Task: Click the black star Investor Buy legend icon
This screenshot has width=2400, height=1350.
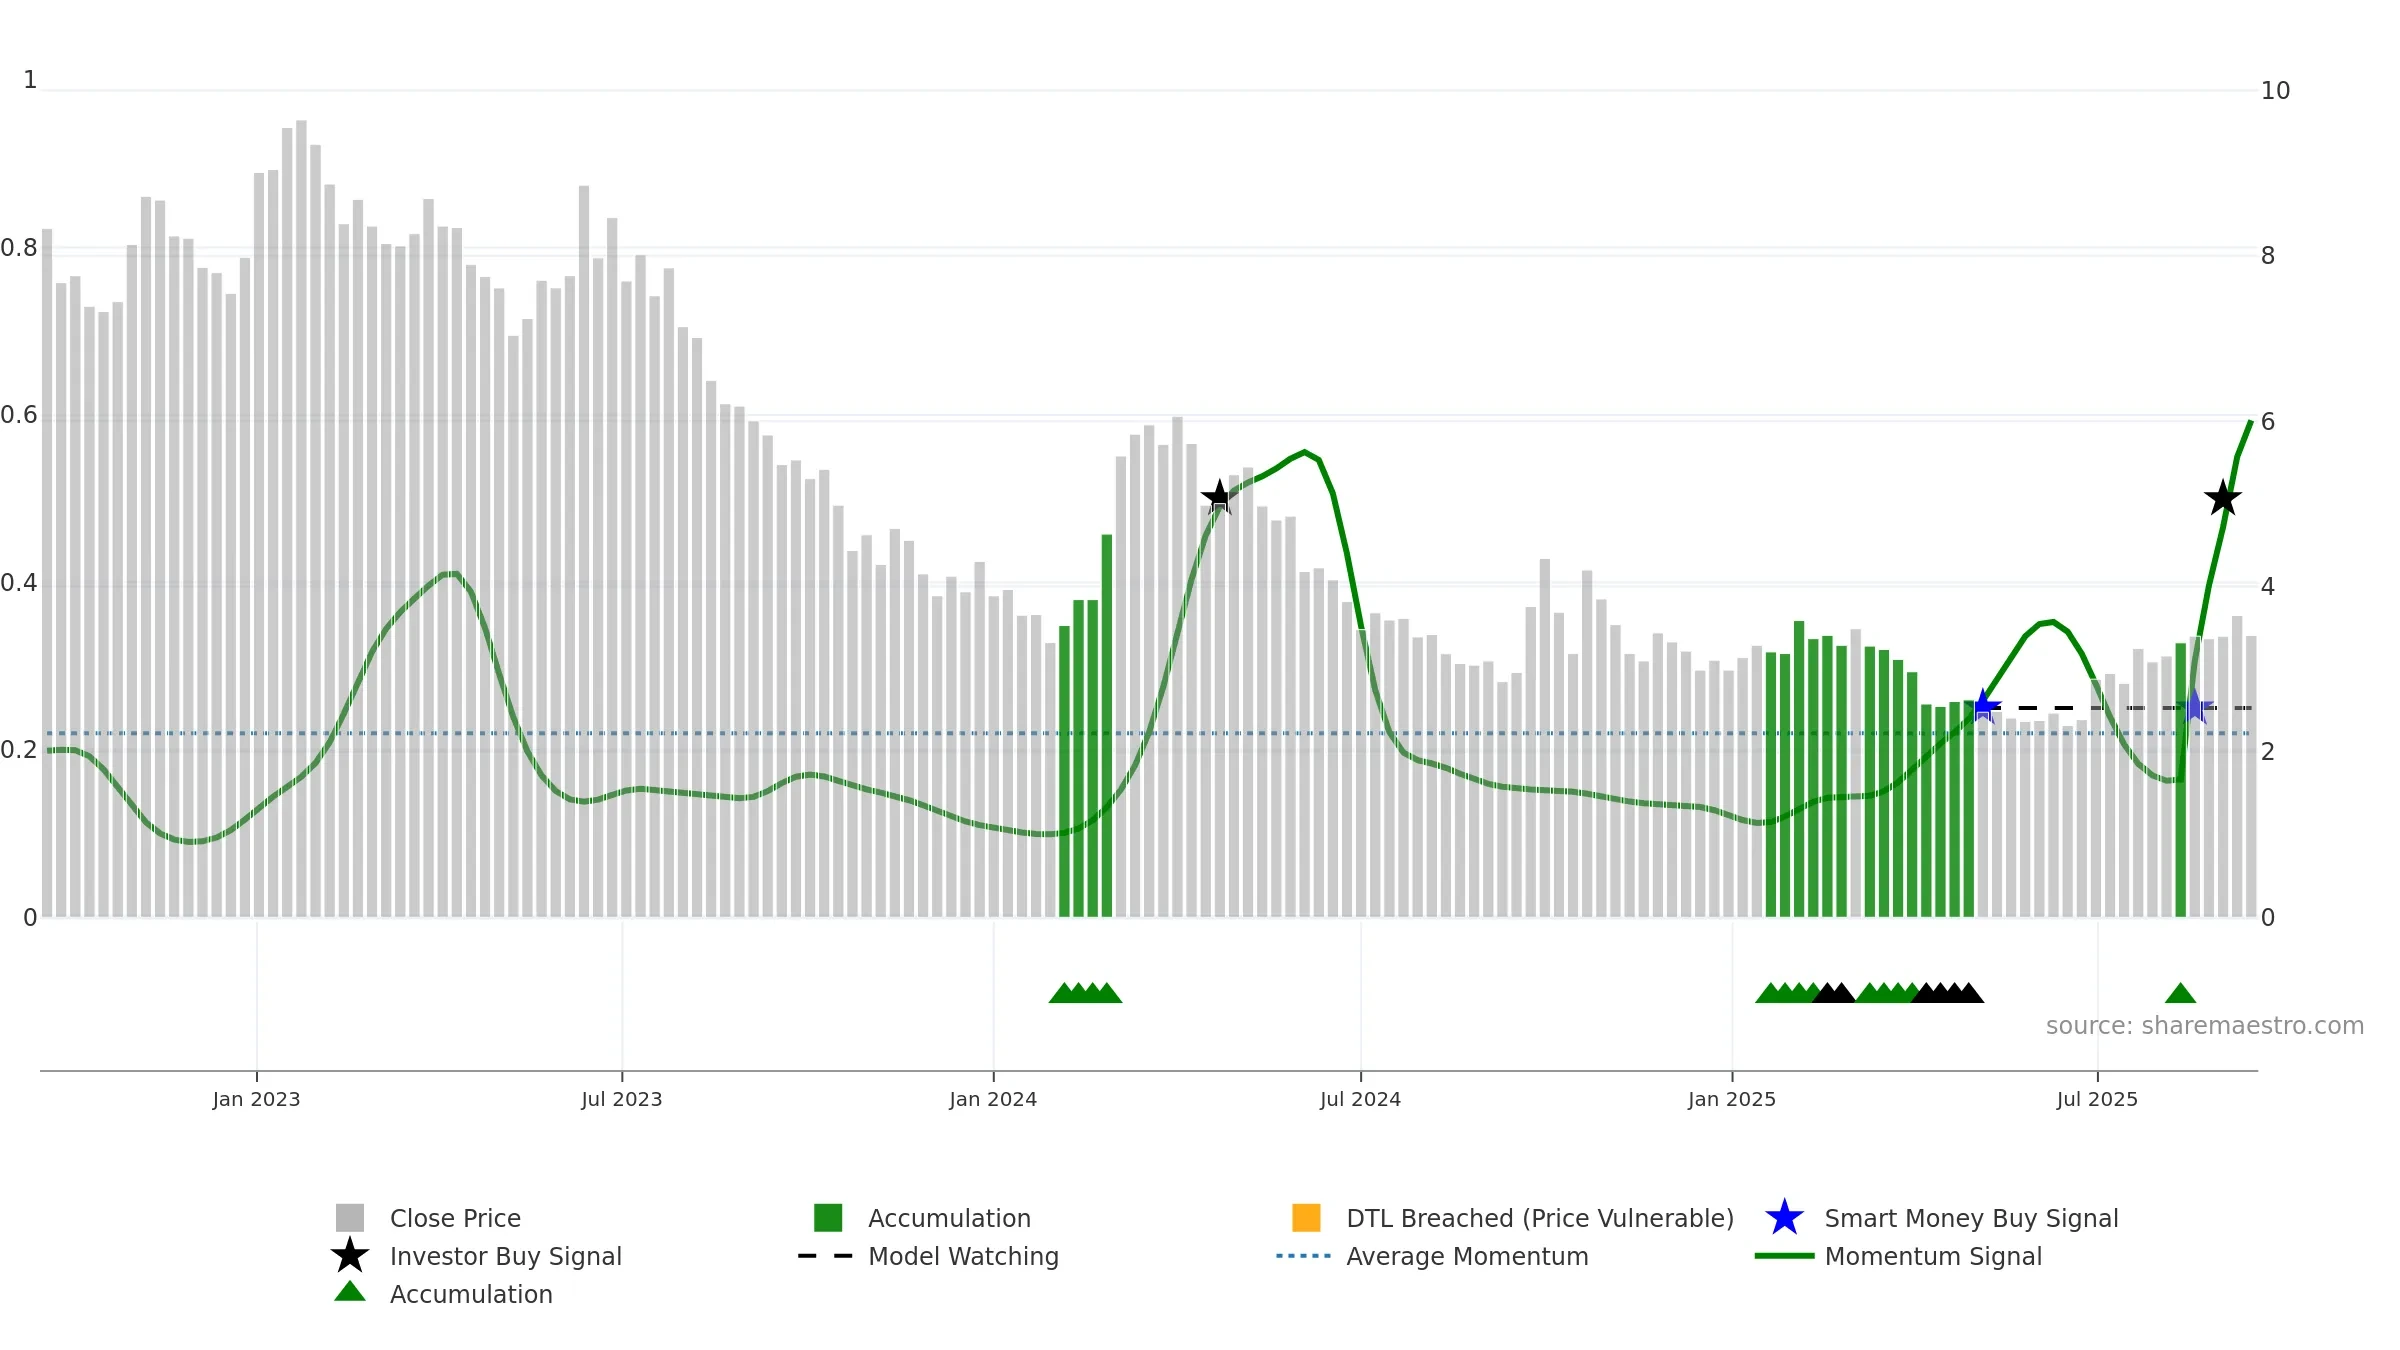Action: tap(350, 1255)
